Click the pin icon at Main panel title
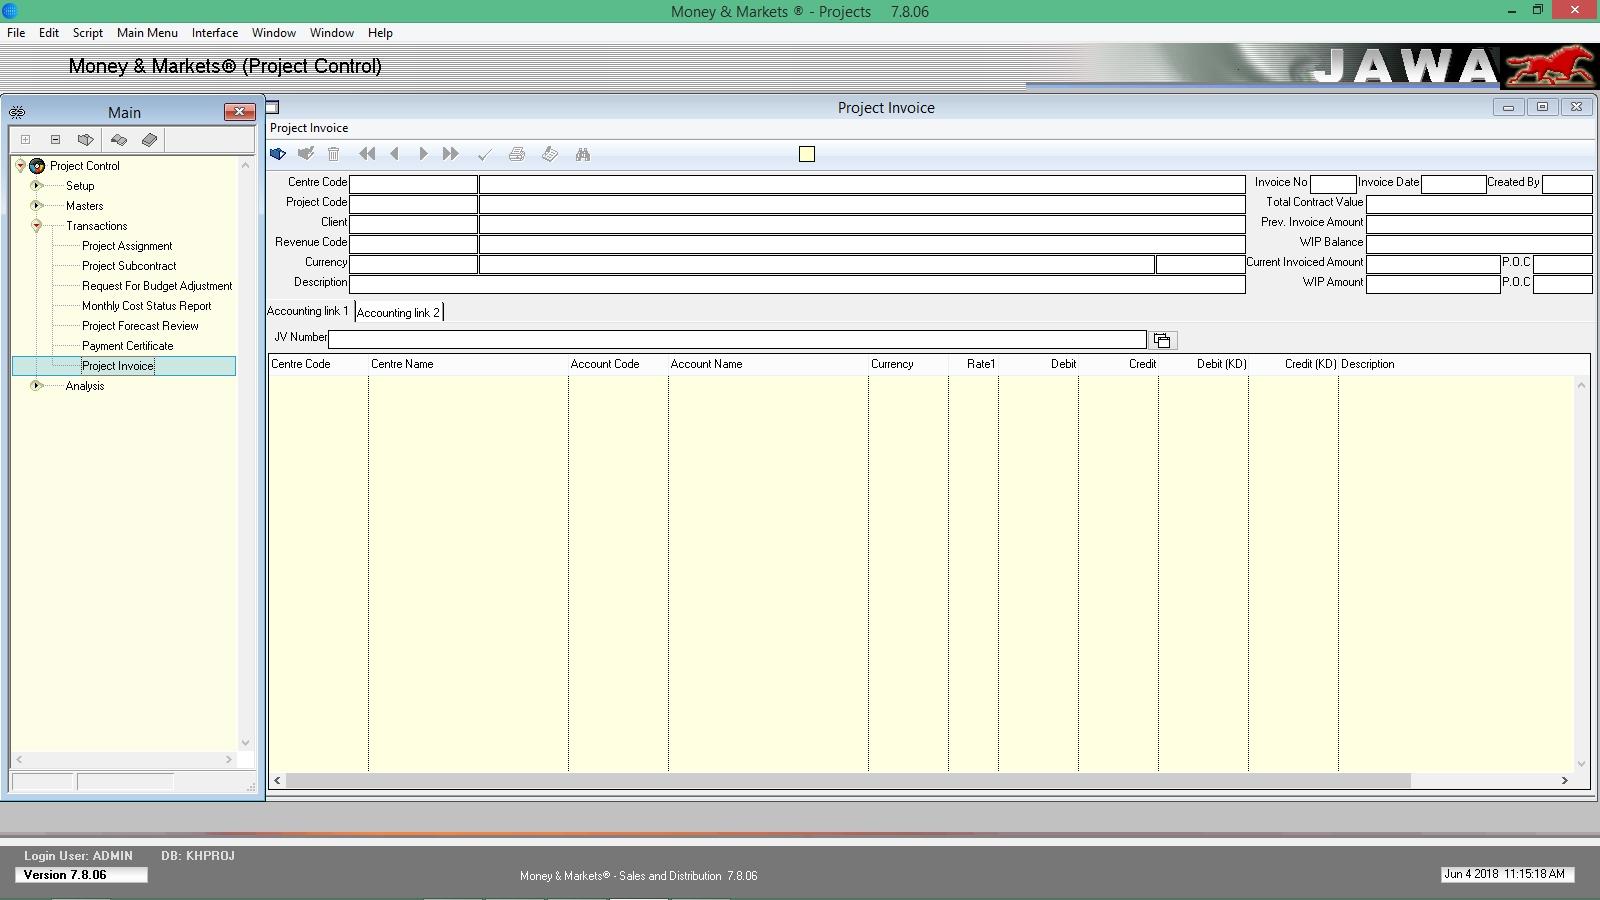 tap(17, 112)
